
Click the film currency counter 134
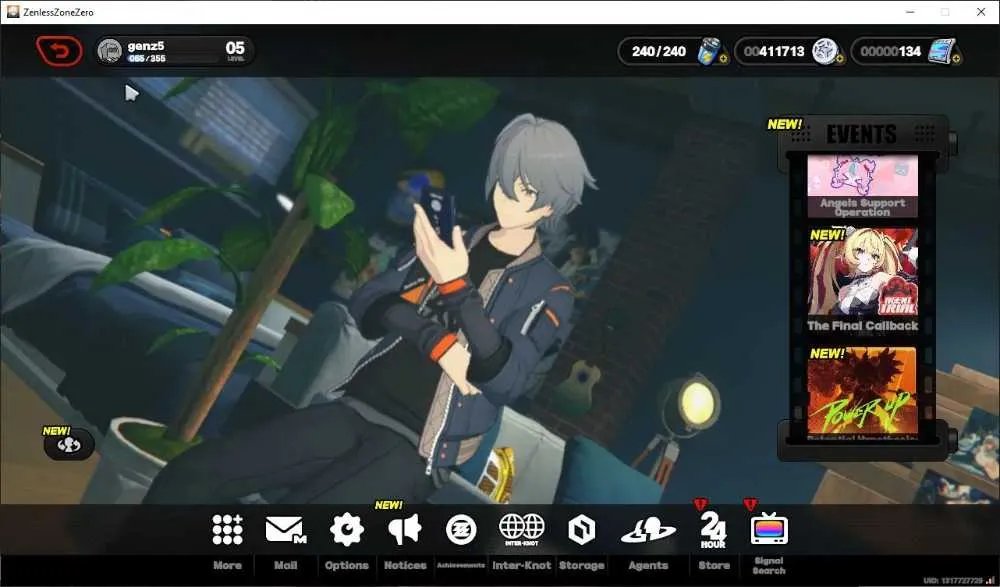(907, 51)
